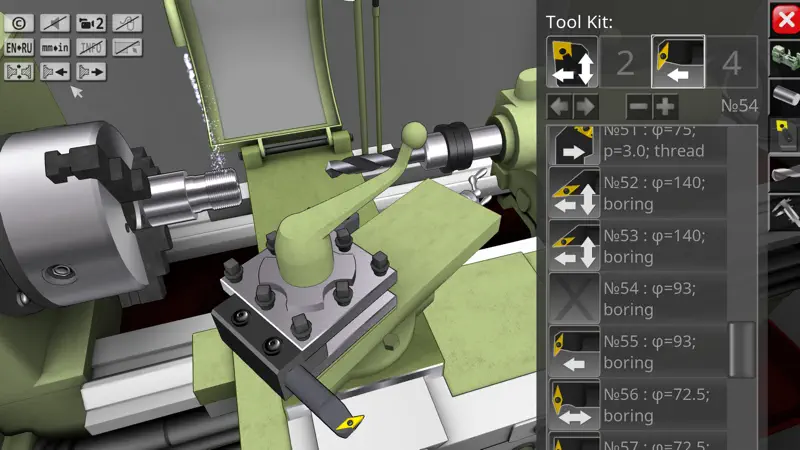Viewport: 800px width, 450px height.
Task: Open the drill bit sidebar icon
Action: coord(785,173)
